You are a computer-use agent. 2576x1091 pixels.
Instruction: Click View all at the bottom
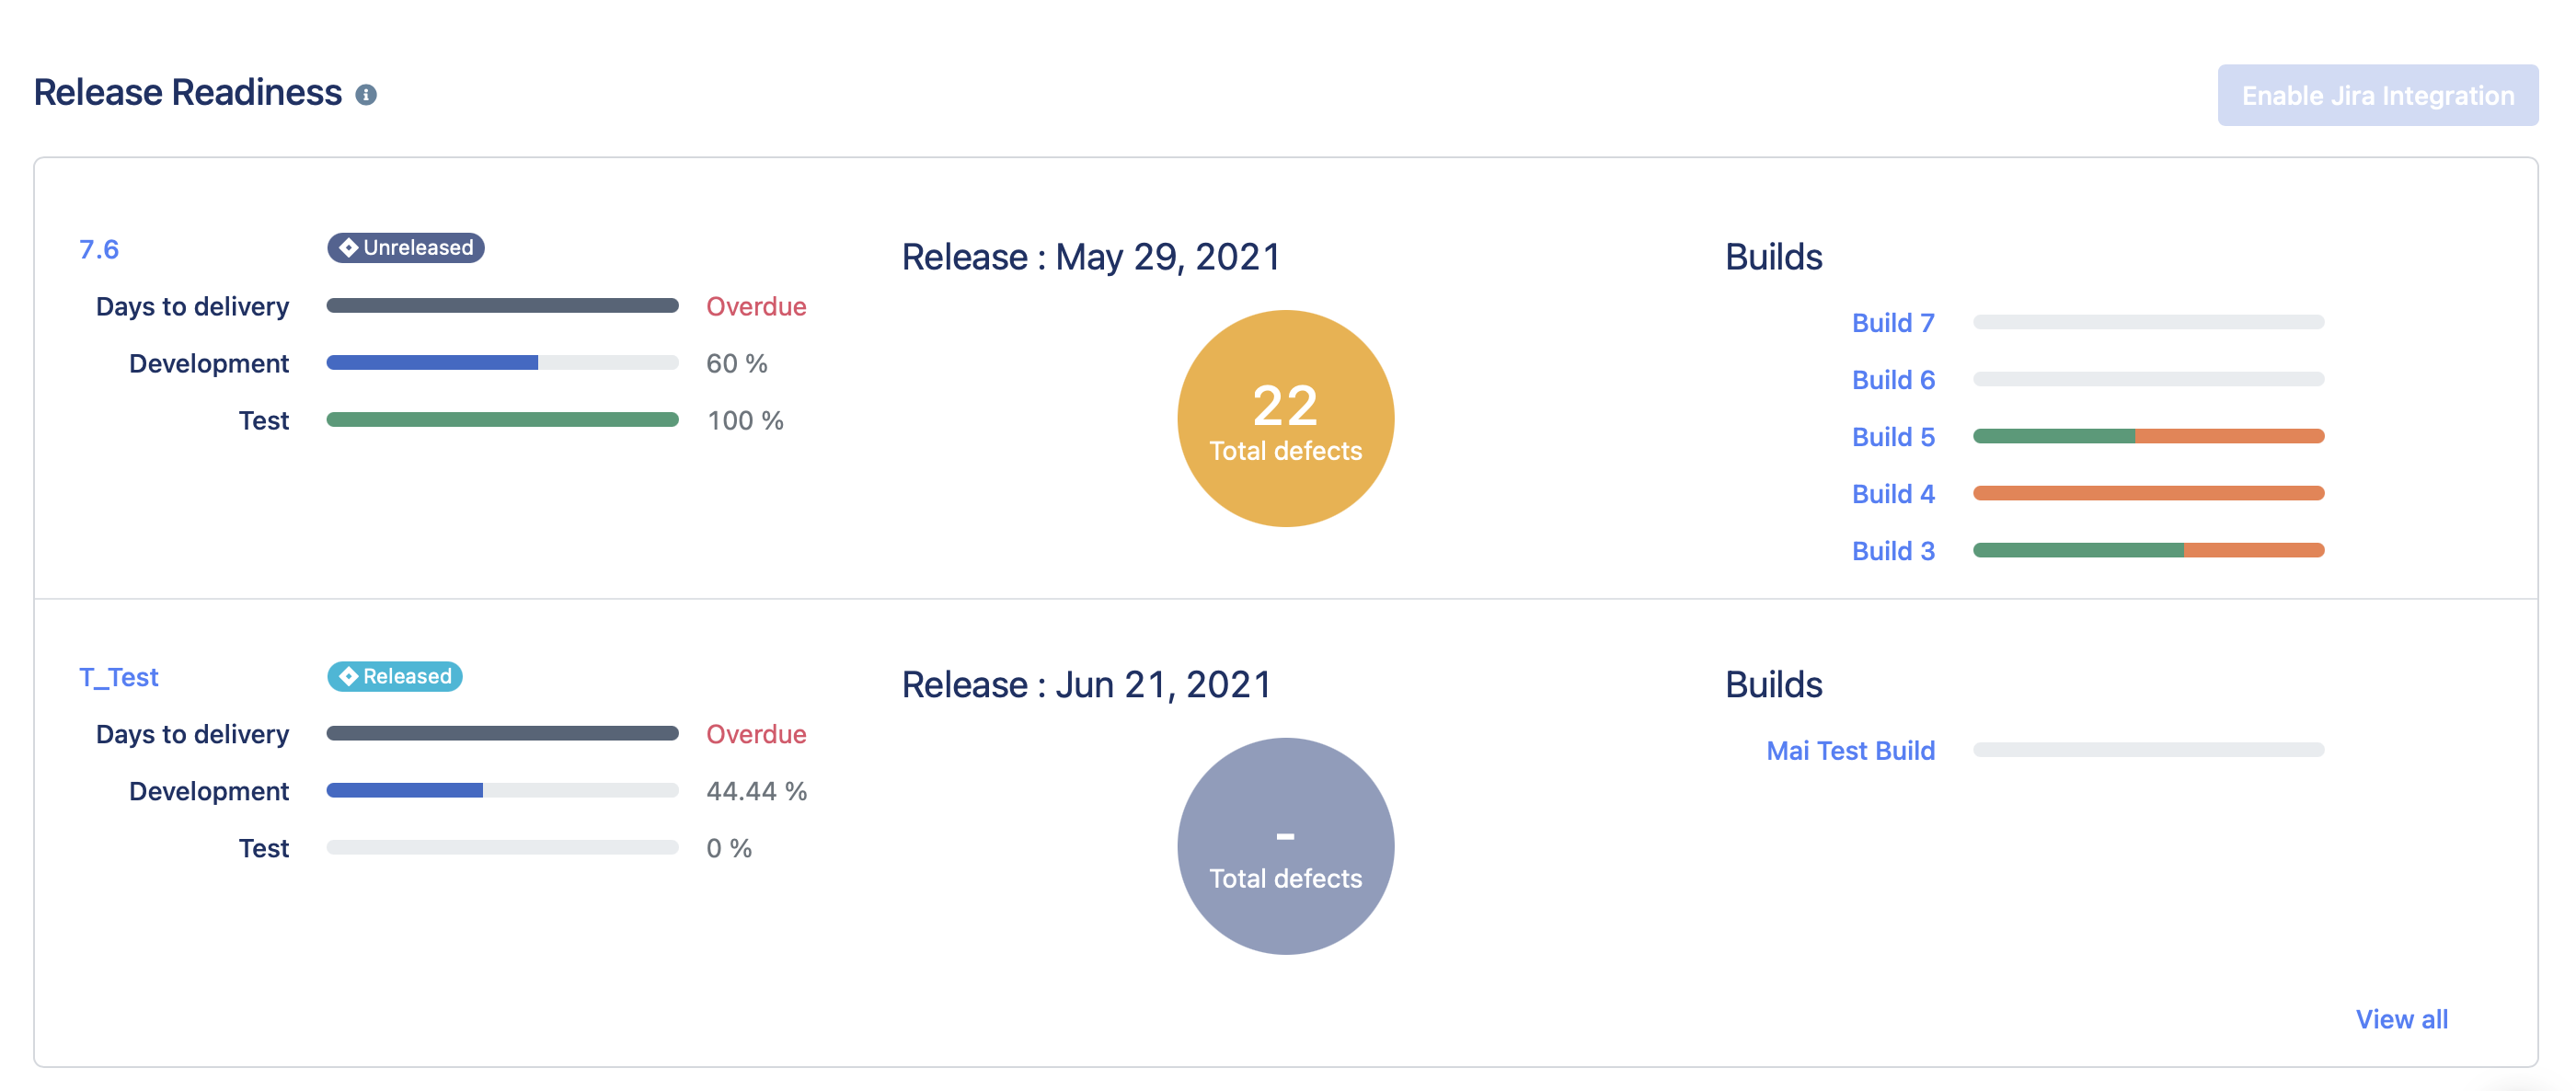pos(2402,1019)
